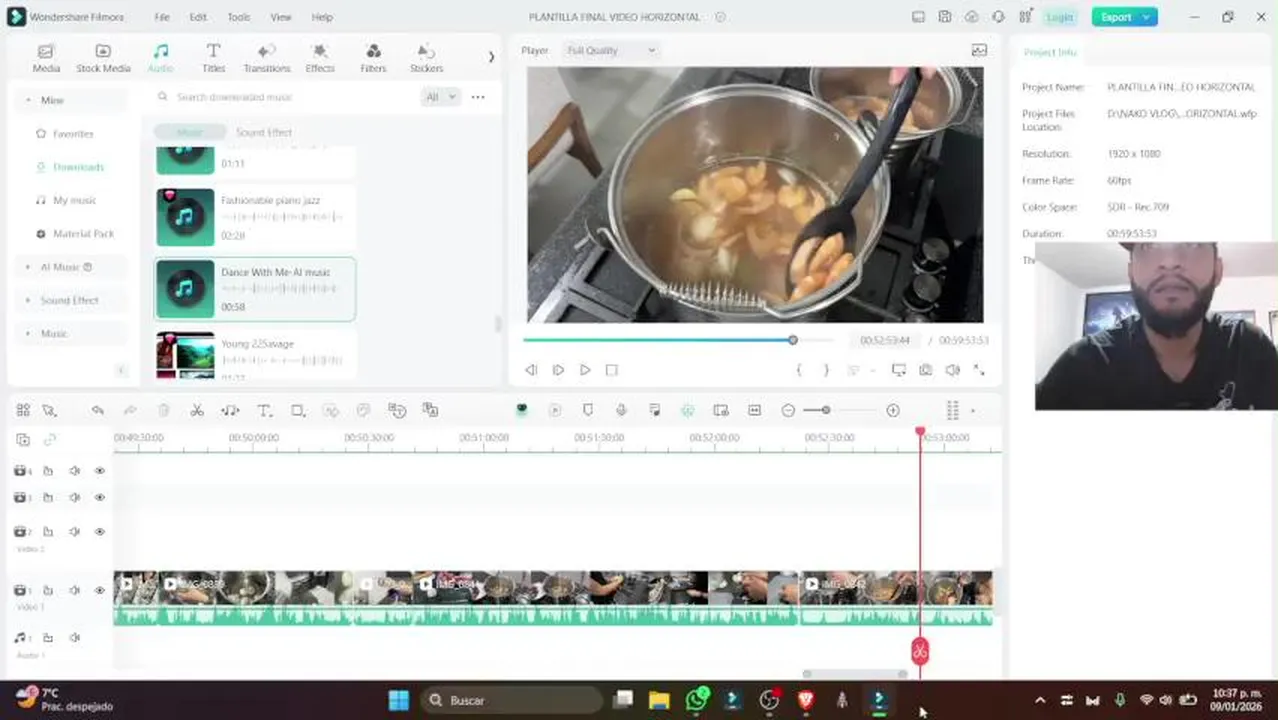Viewport: 1278px width, 720px height.
Task: Click the previous frame button
Action: tap(531, 370)
